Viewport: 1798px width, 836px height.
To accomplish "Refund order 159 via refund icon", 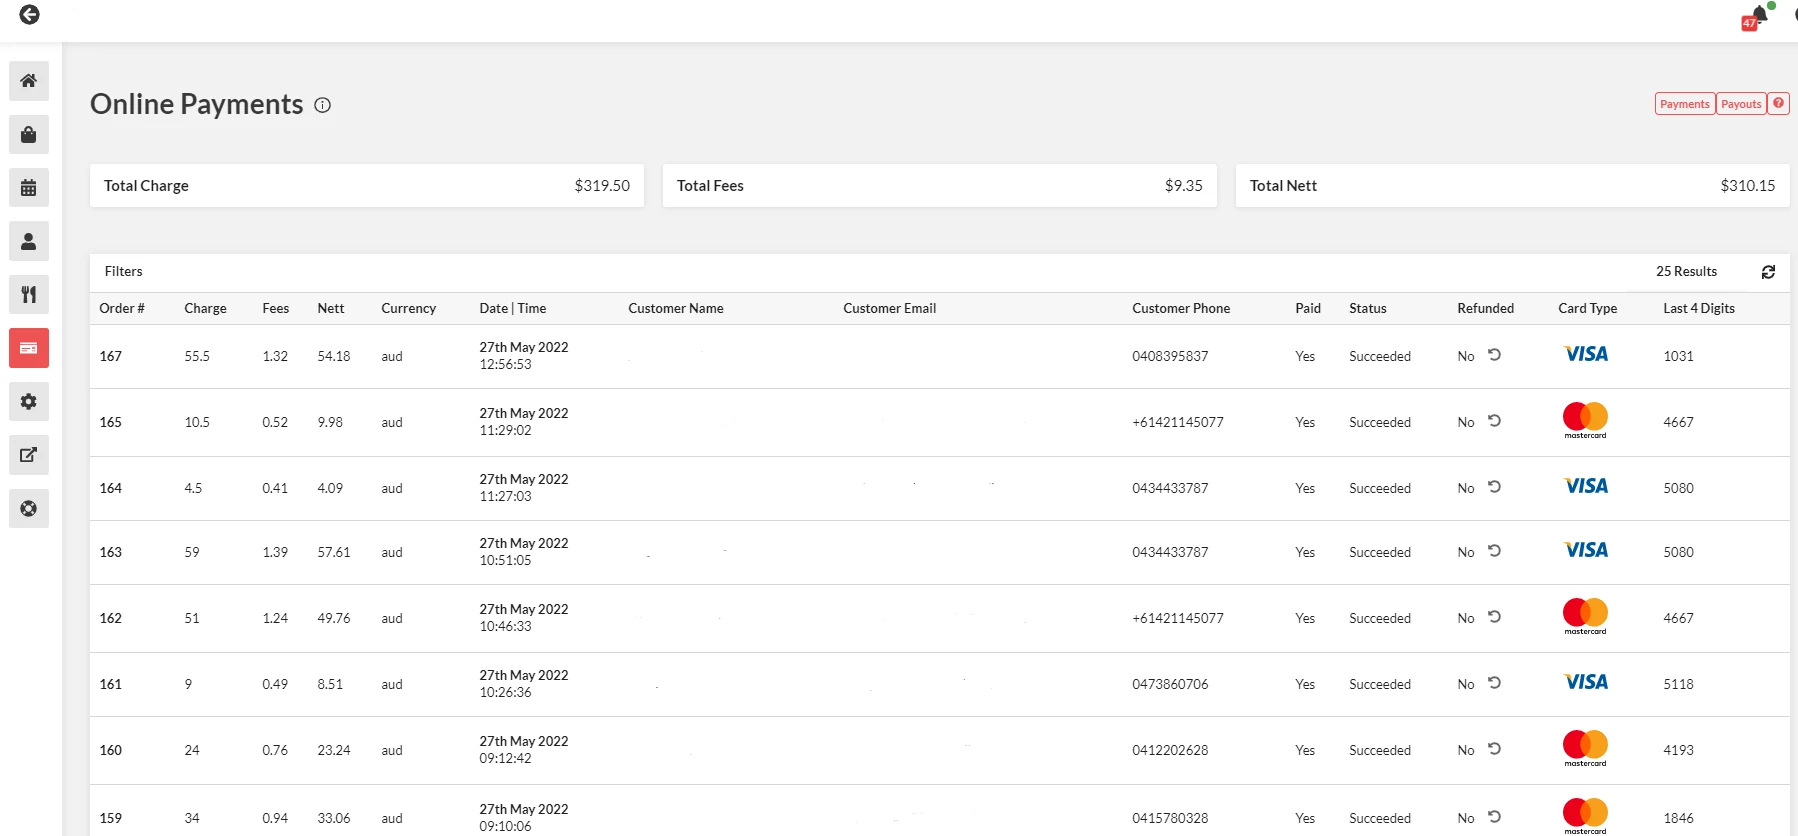I will (x=1494, y=817).
